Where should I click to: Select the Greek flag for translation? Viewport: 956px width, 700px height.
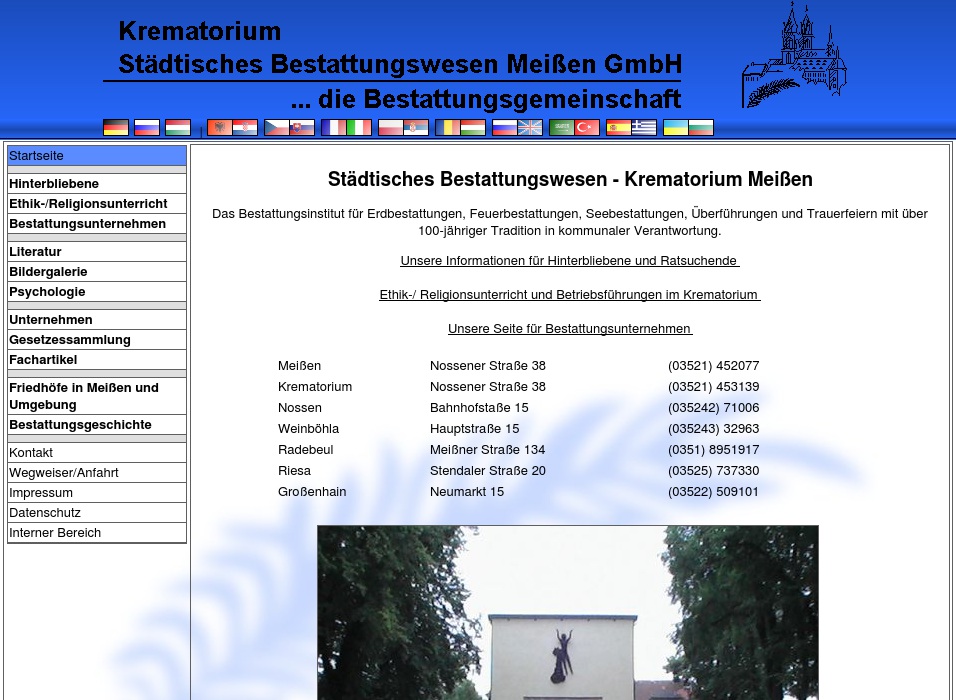[x=645, y=127]
